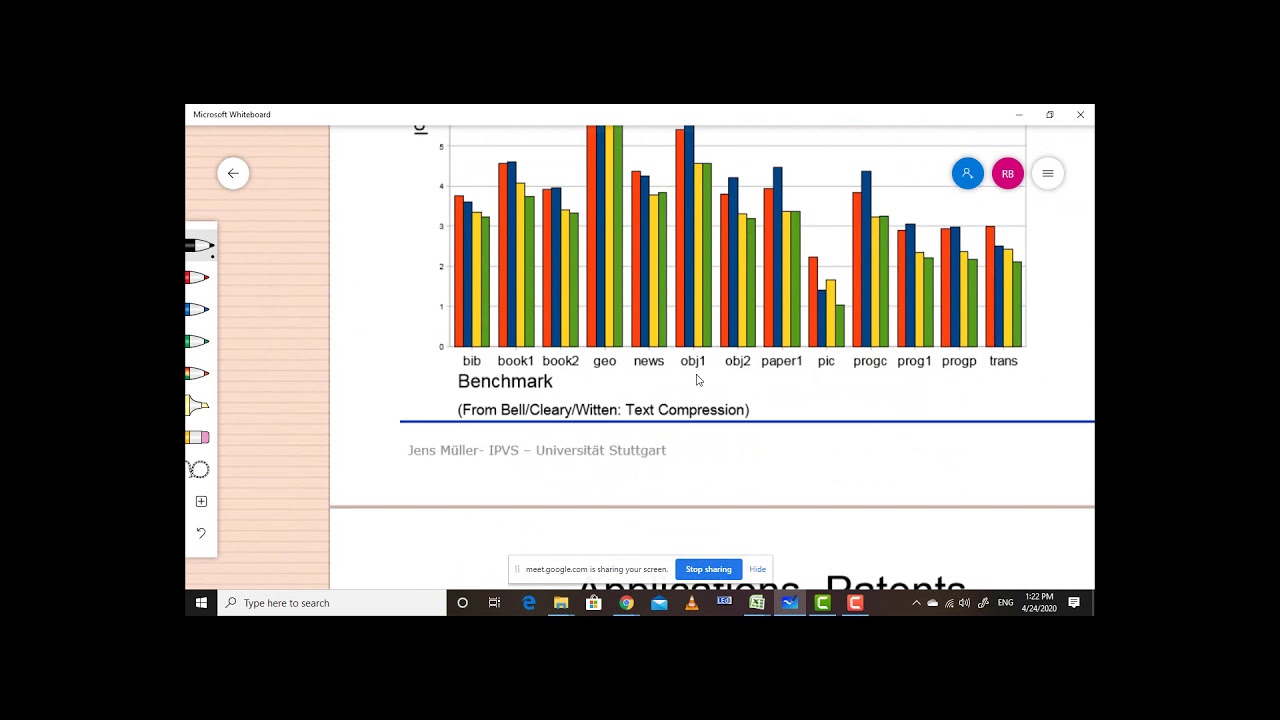The height and width of the screenshot is (720, 1280).
Task: Open VLC media player from taskbar
Action: point(691,603)
